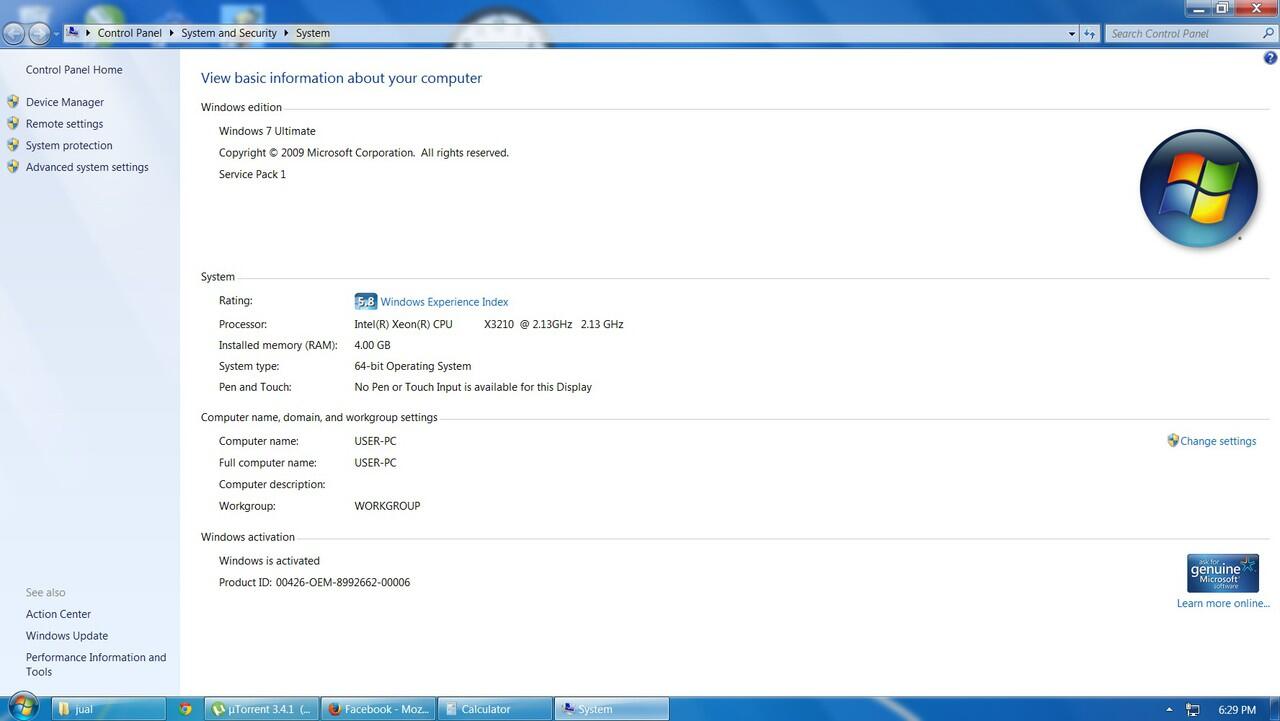Expand the arrow after Control Panel breadcrumb
Image resolution: width=1280 pixels, height=721 pixels.
coord(171,33)
